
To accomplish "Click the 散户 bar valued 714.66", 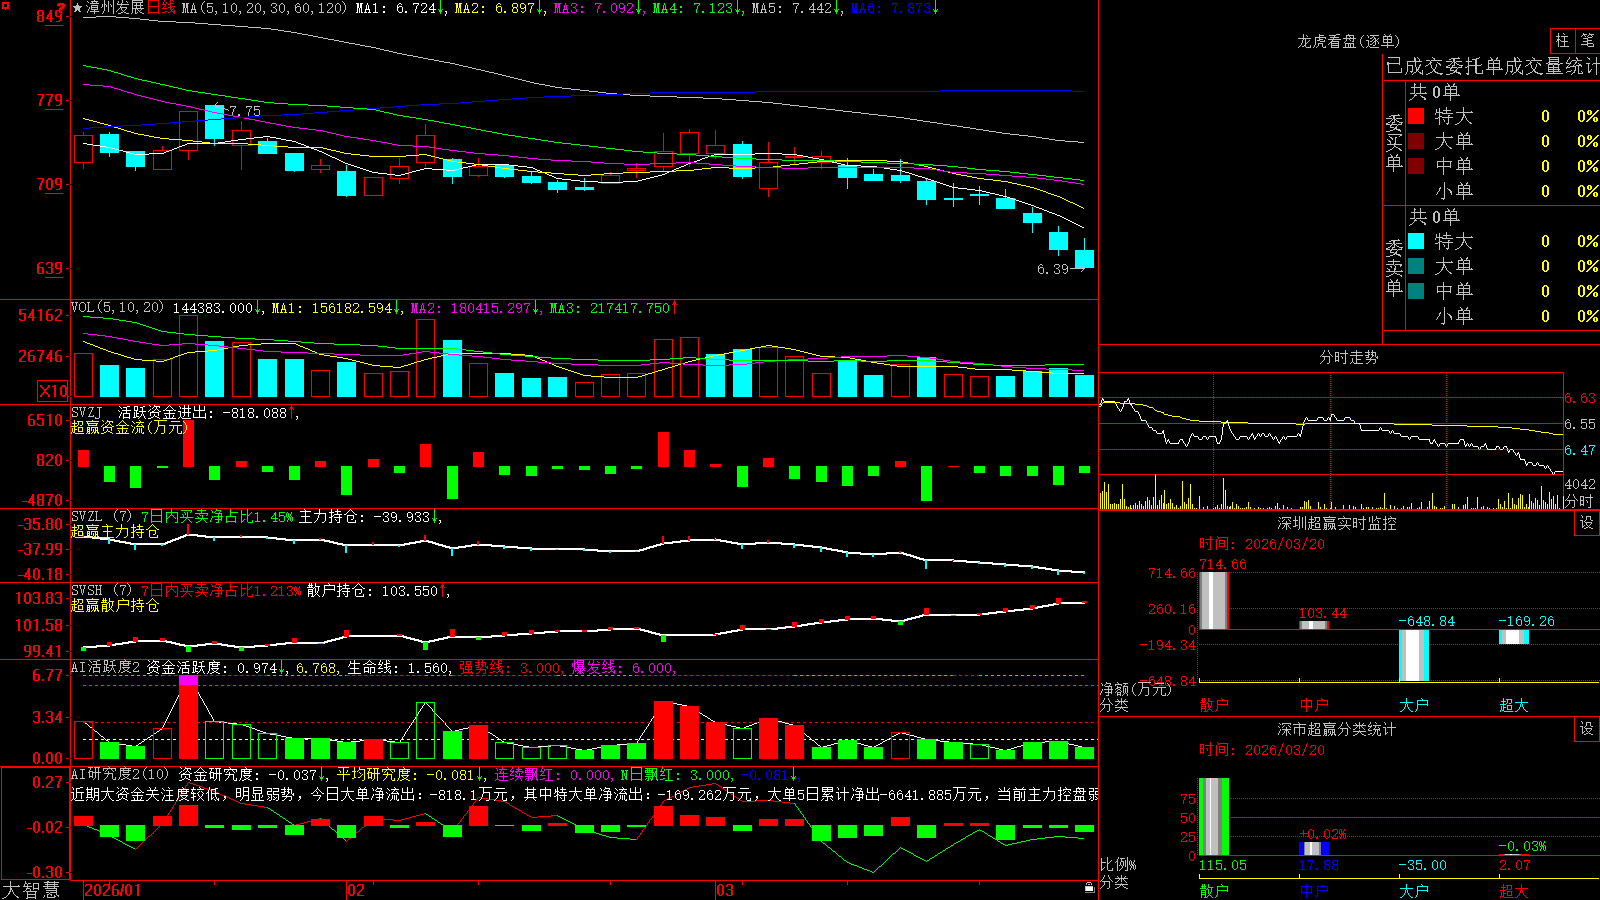I will tap(1214, 600).
